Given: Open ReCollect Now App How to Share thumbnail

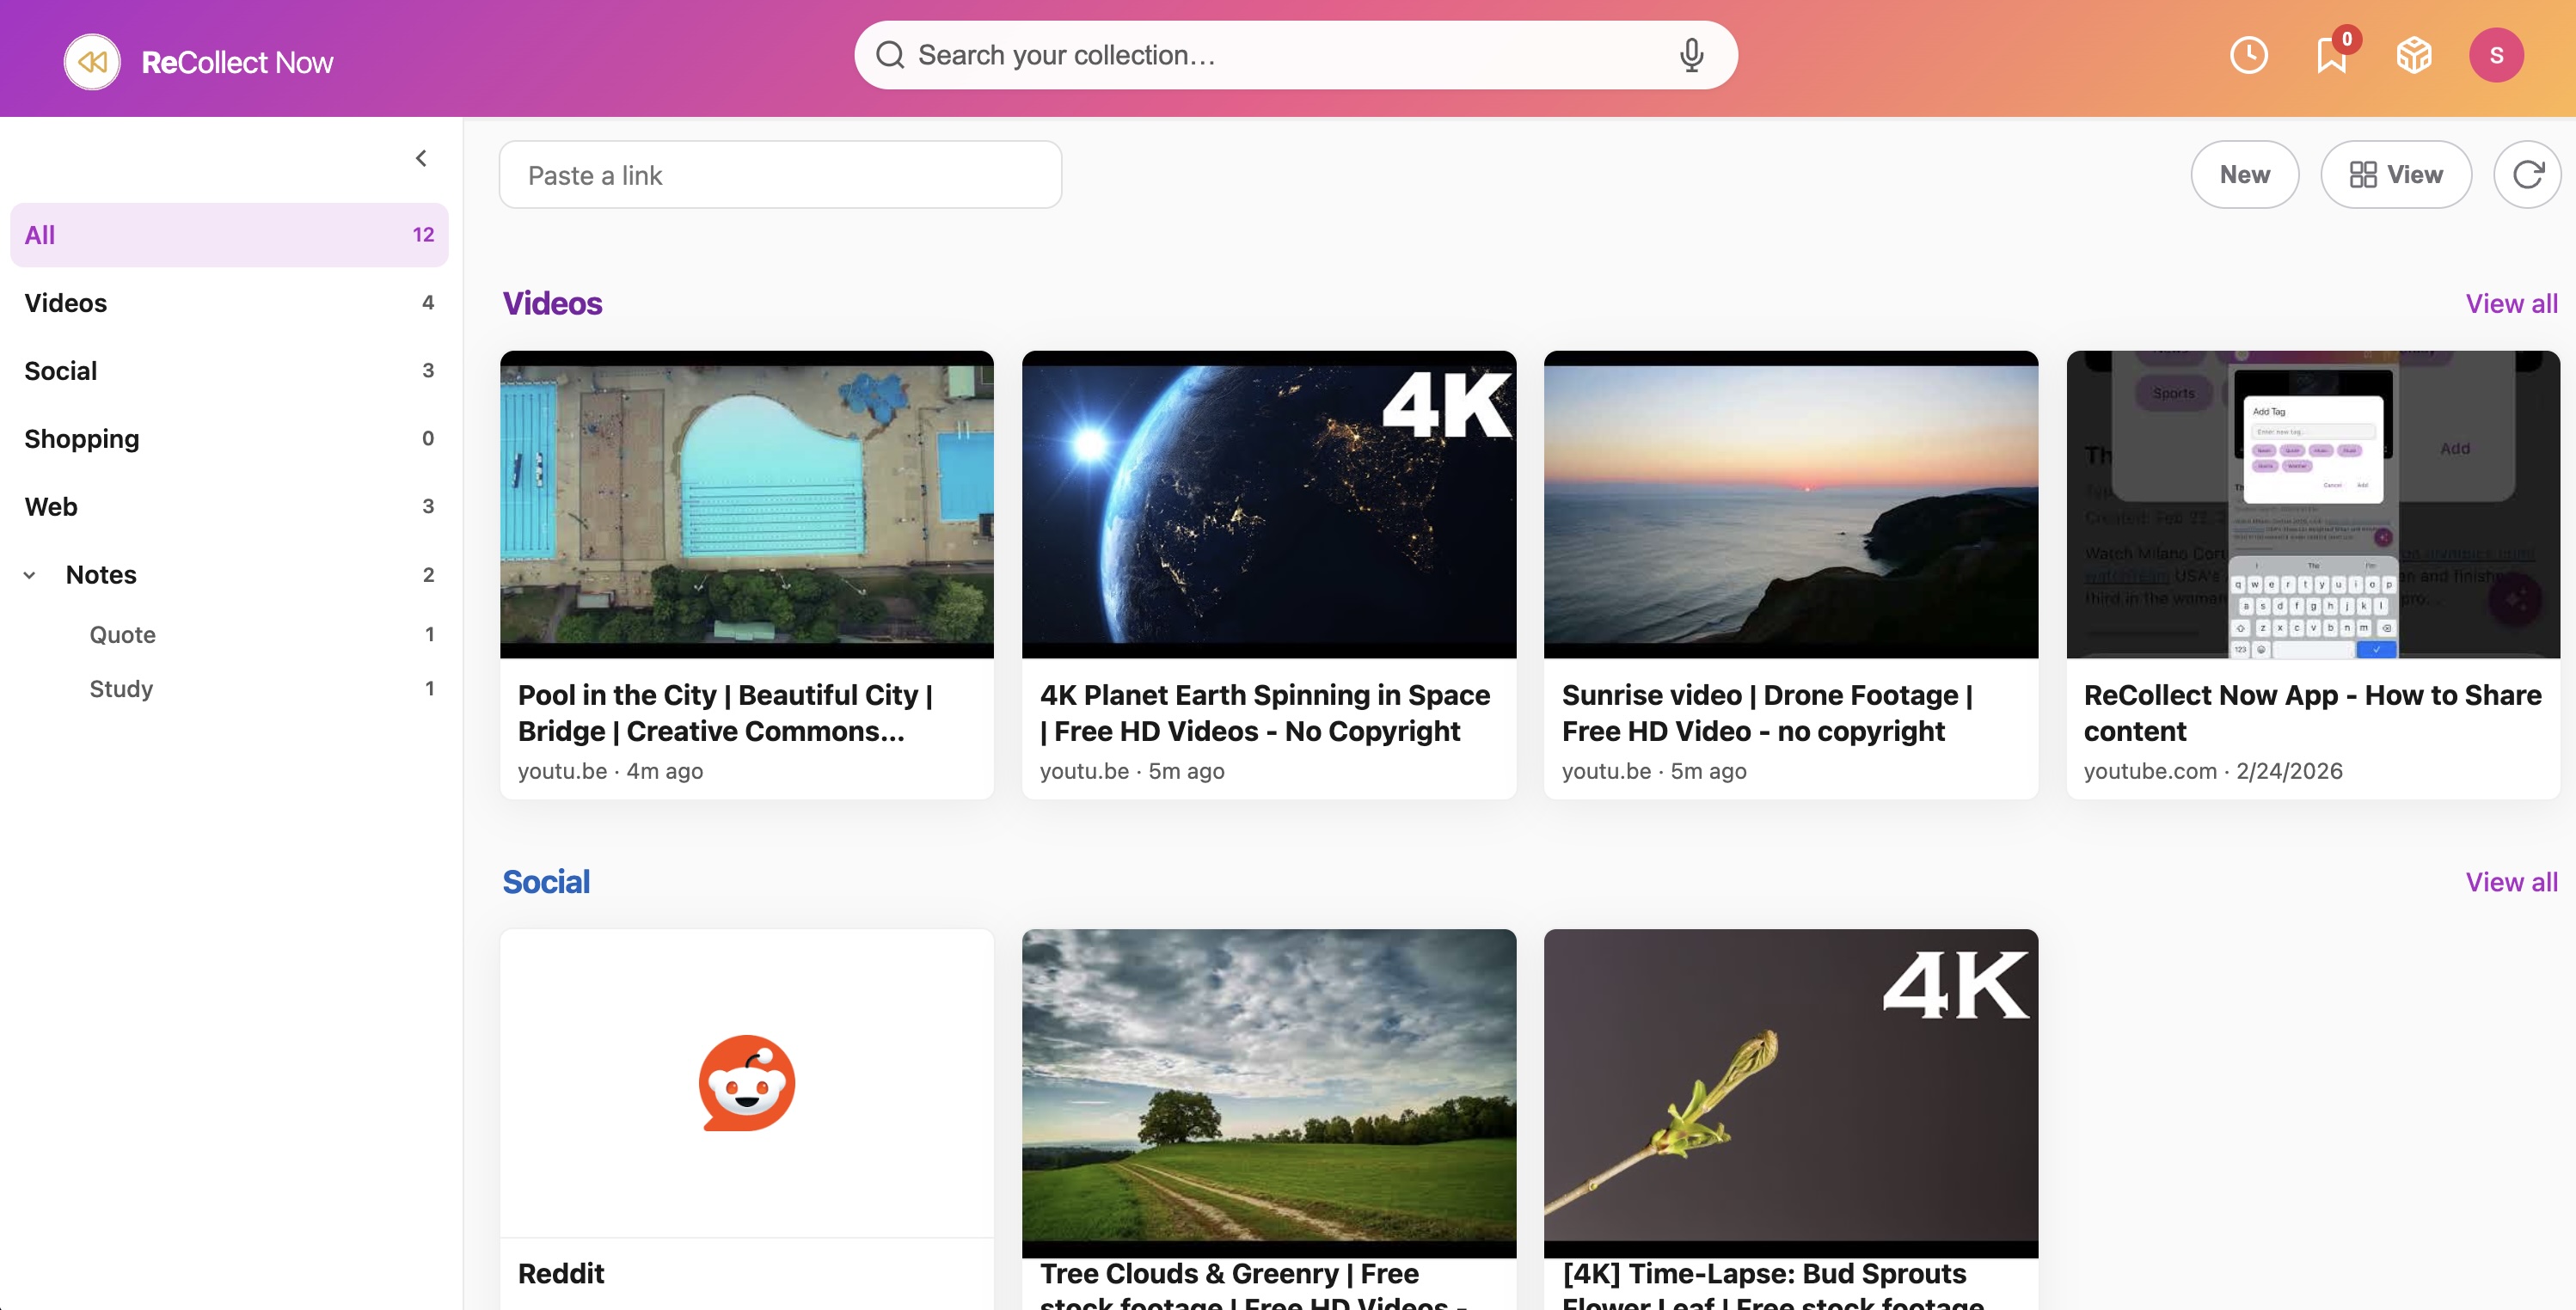Looking at the screenshot, I should [2313, 504].
